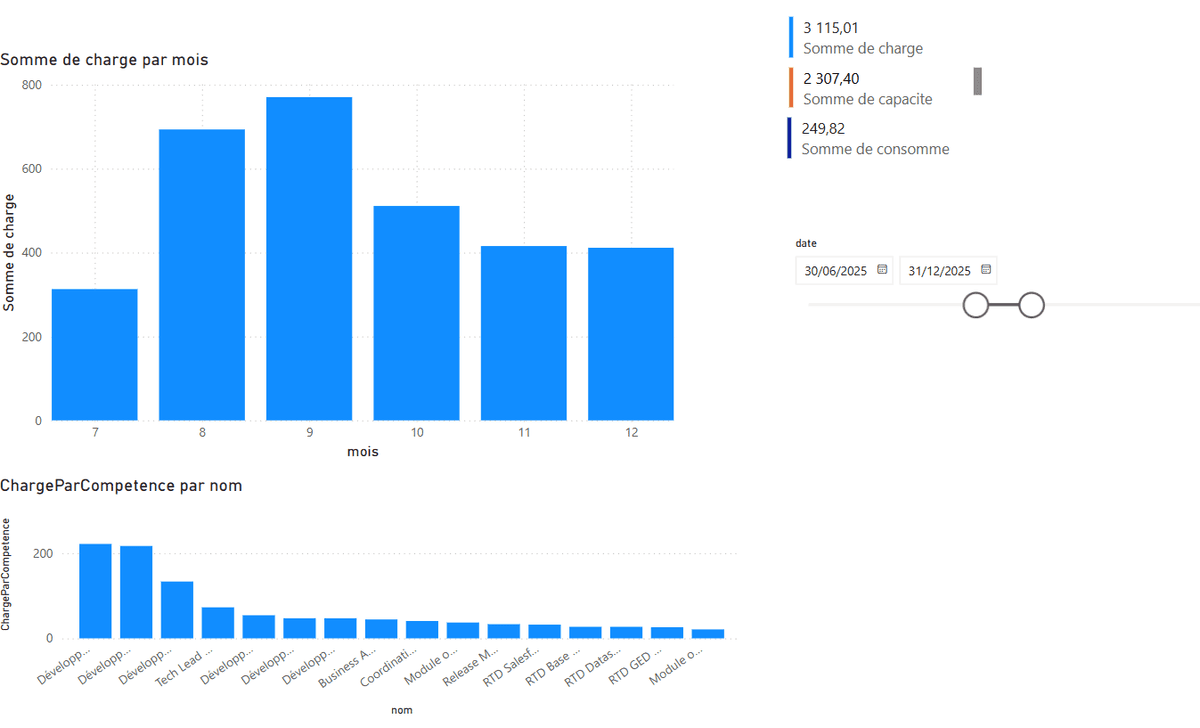Image resolution: width=1200 pixels, height=728 pixels.
Task: Select the Somme de capacite card
Action: [866, 88]
